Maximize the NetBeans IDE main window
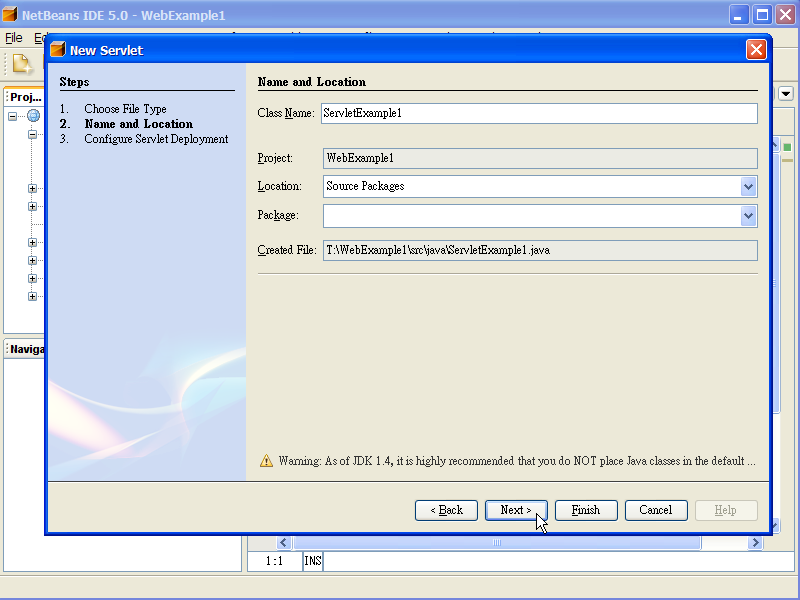 pyautogui.click(x=762, y=15)
